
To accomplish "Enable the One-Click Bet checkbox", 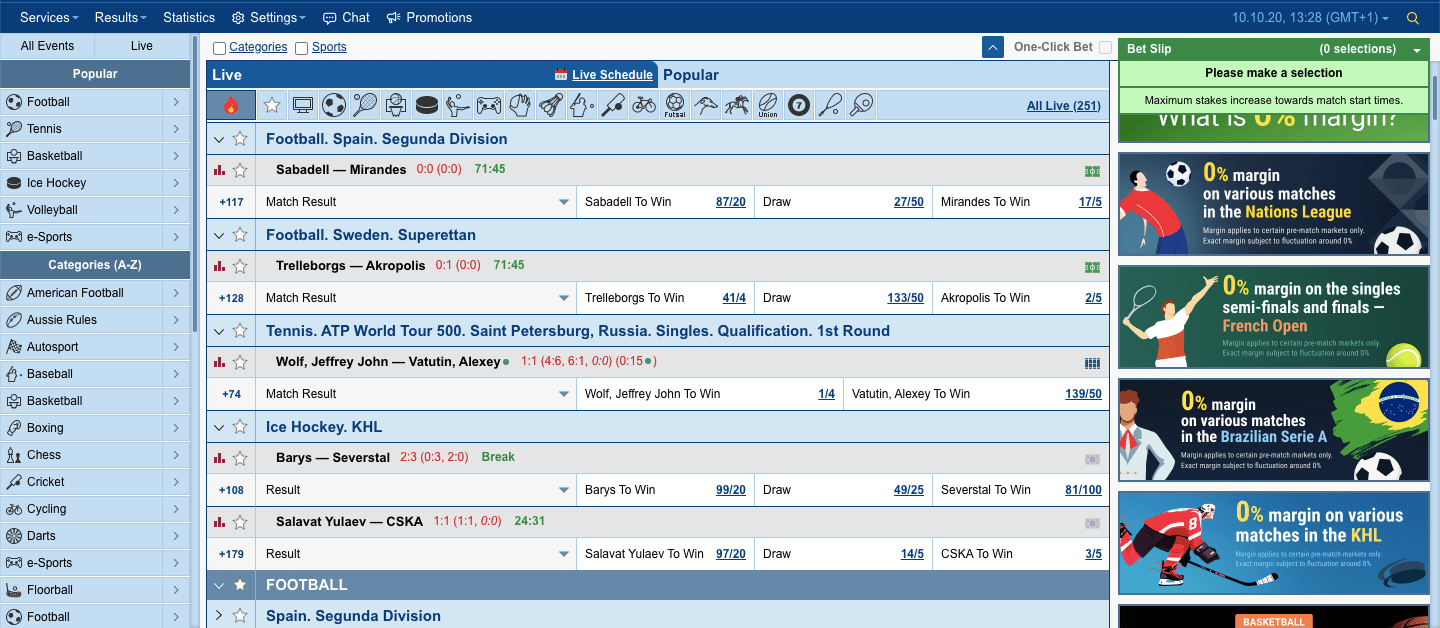I will click(1105, 47).
